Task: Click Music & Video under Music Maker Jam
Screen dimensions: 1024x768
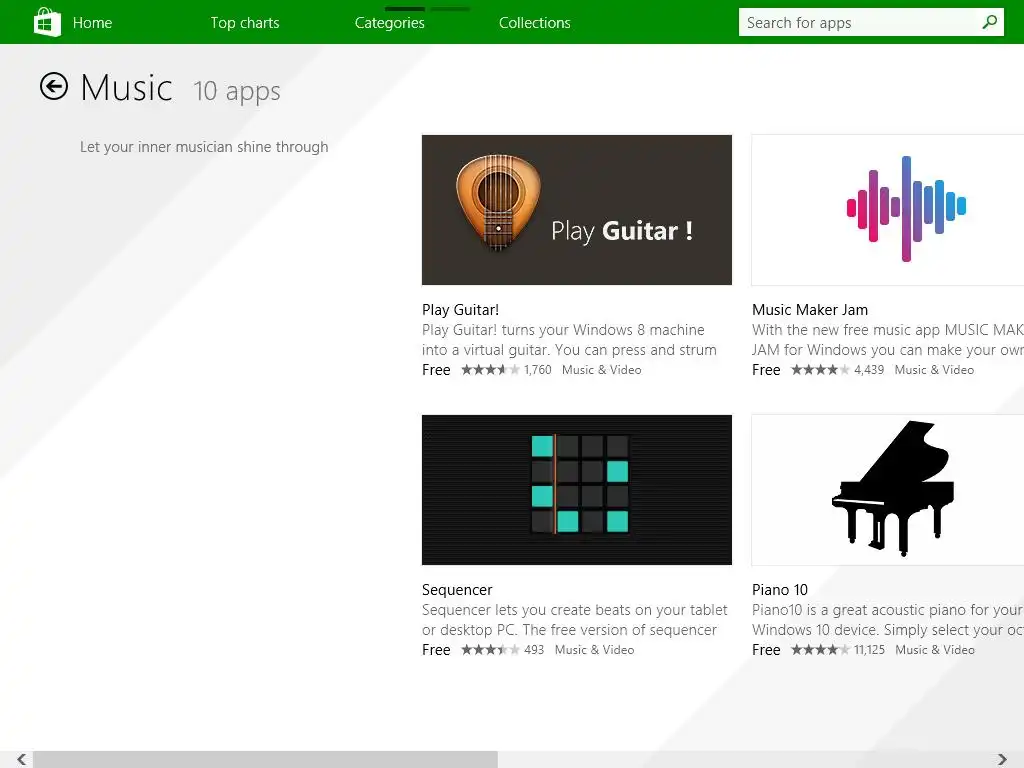Action: tap(934, 370)
